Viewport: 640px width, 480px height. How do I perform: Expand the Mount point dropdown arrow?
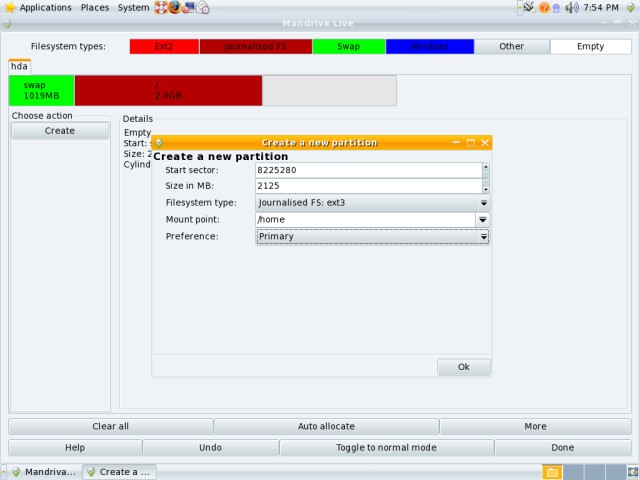point(482,220)
